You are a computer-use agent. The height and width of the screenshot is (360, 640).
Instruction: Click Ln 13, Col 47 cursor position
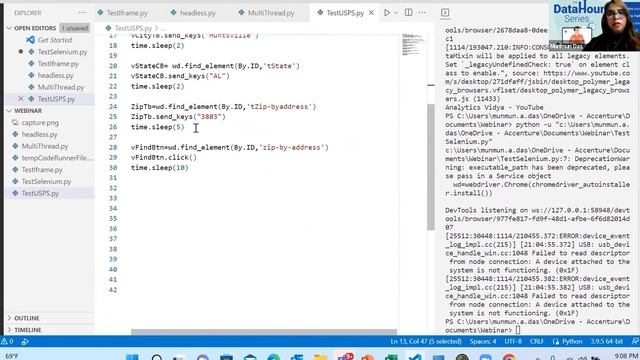pyautogui.click(x=426, y=341)
